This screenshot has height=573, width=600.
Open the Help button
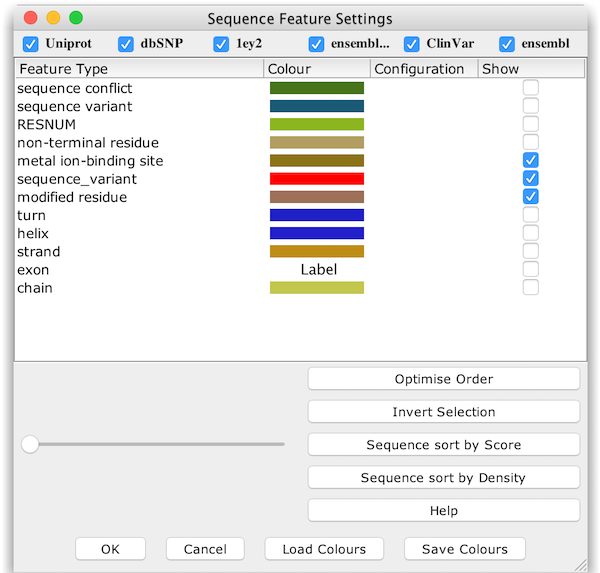coord(443,511)
